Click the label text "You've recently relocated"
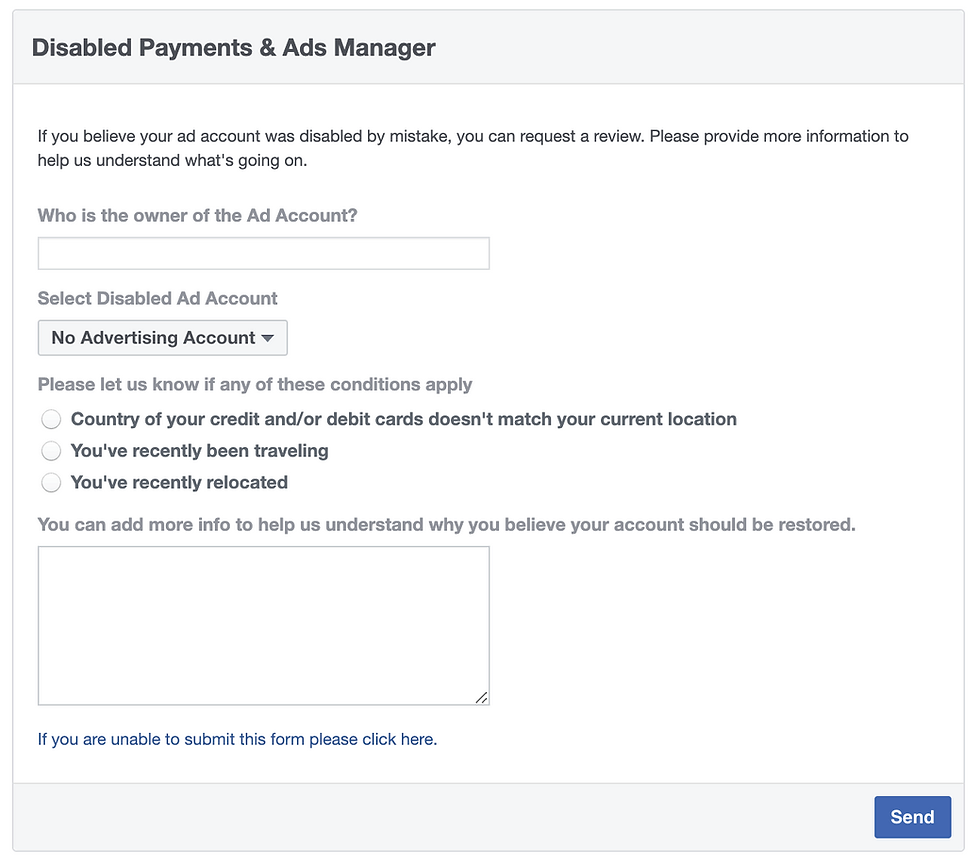Screen dimensions: 980x864 [179, 483]
